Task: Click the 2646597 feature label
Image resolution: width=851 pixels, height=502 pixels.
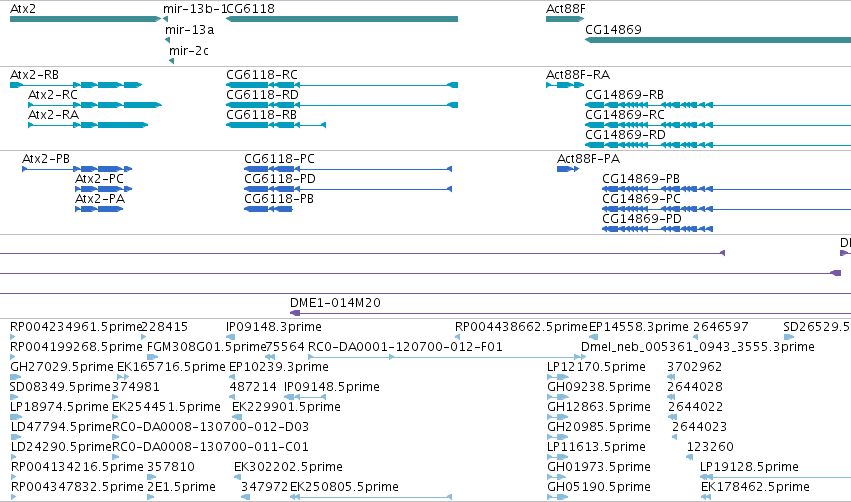Action: (721, 327)
